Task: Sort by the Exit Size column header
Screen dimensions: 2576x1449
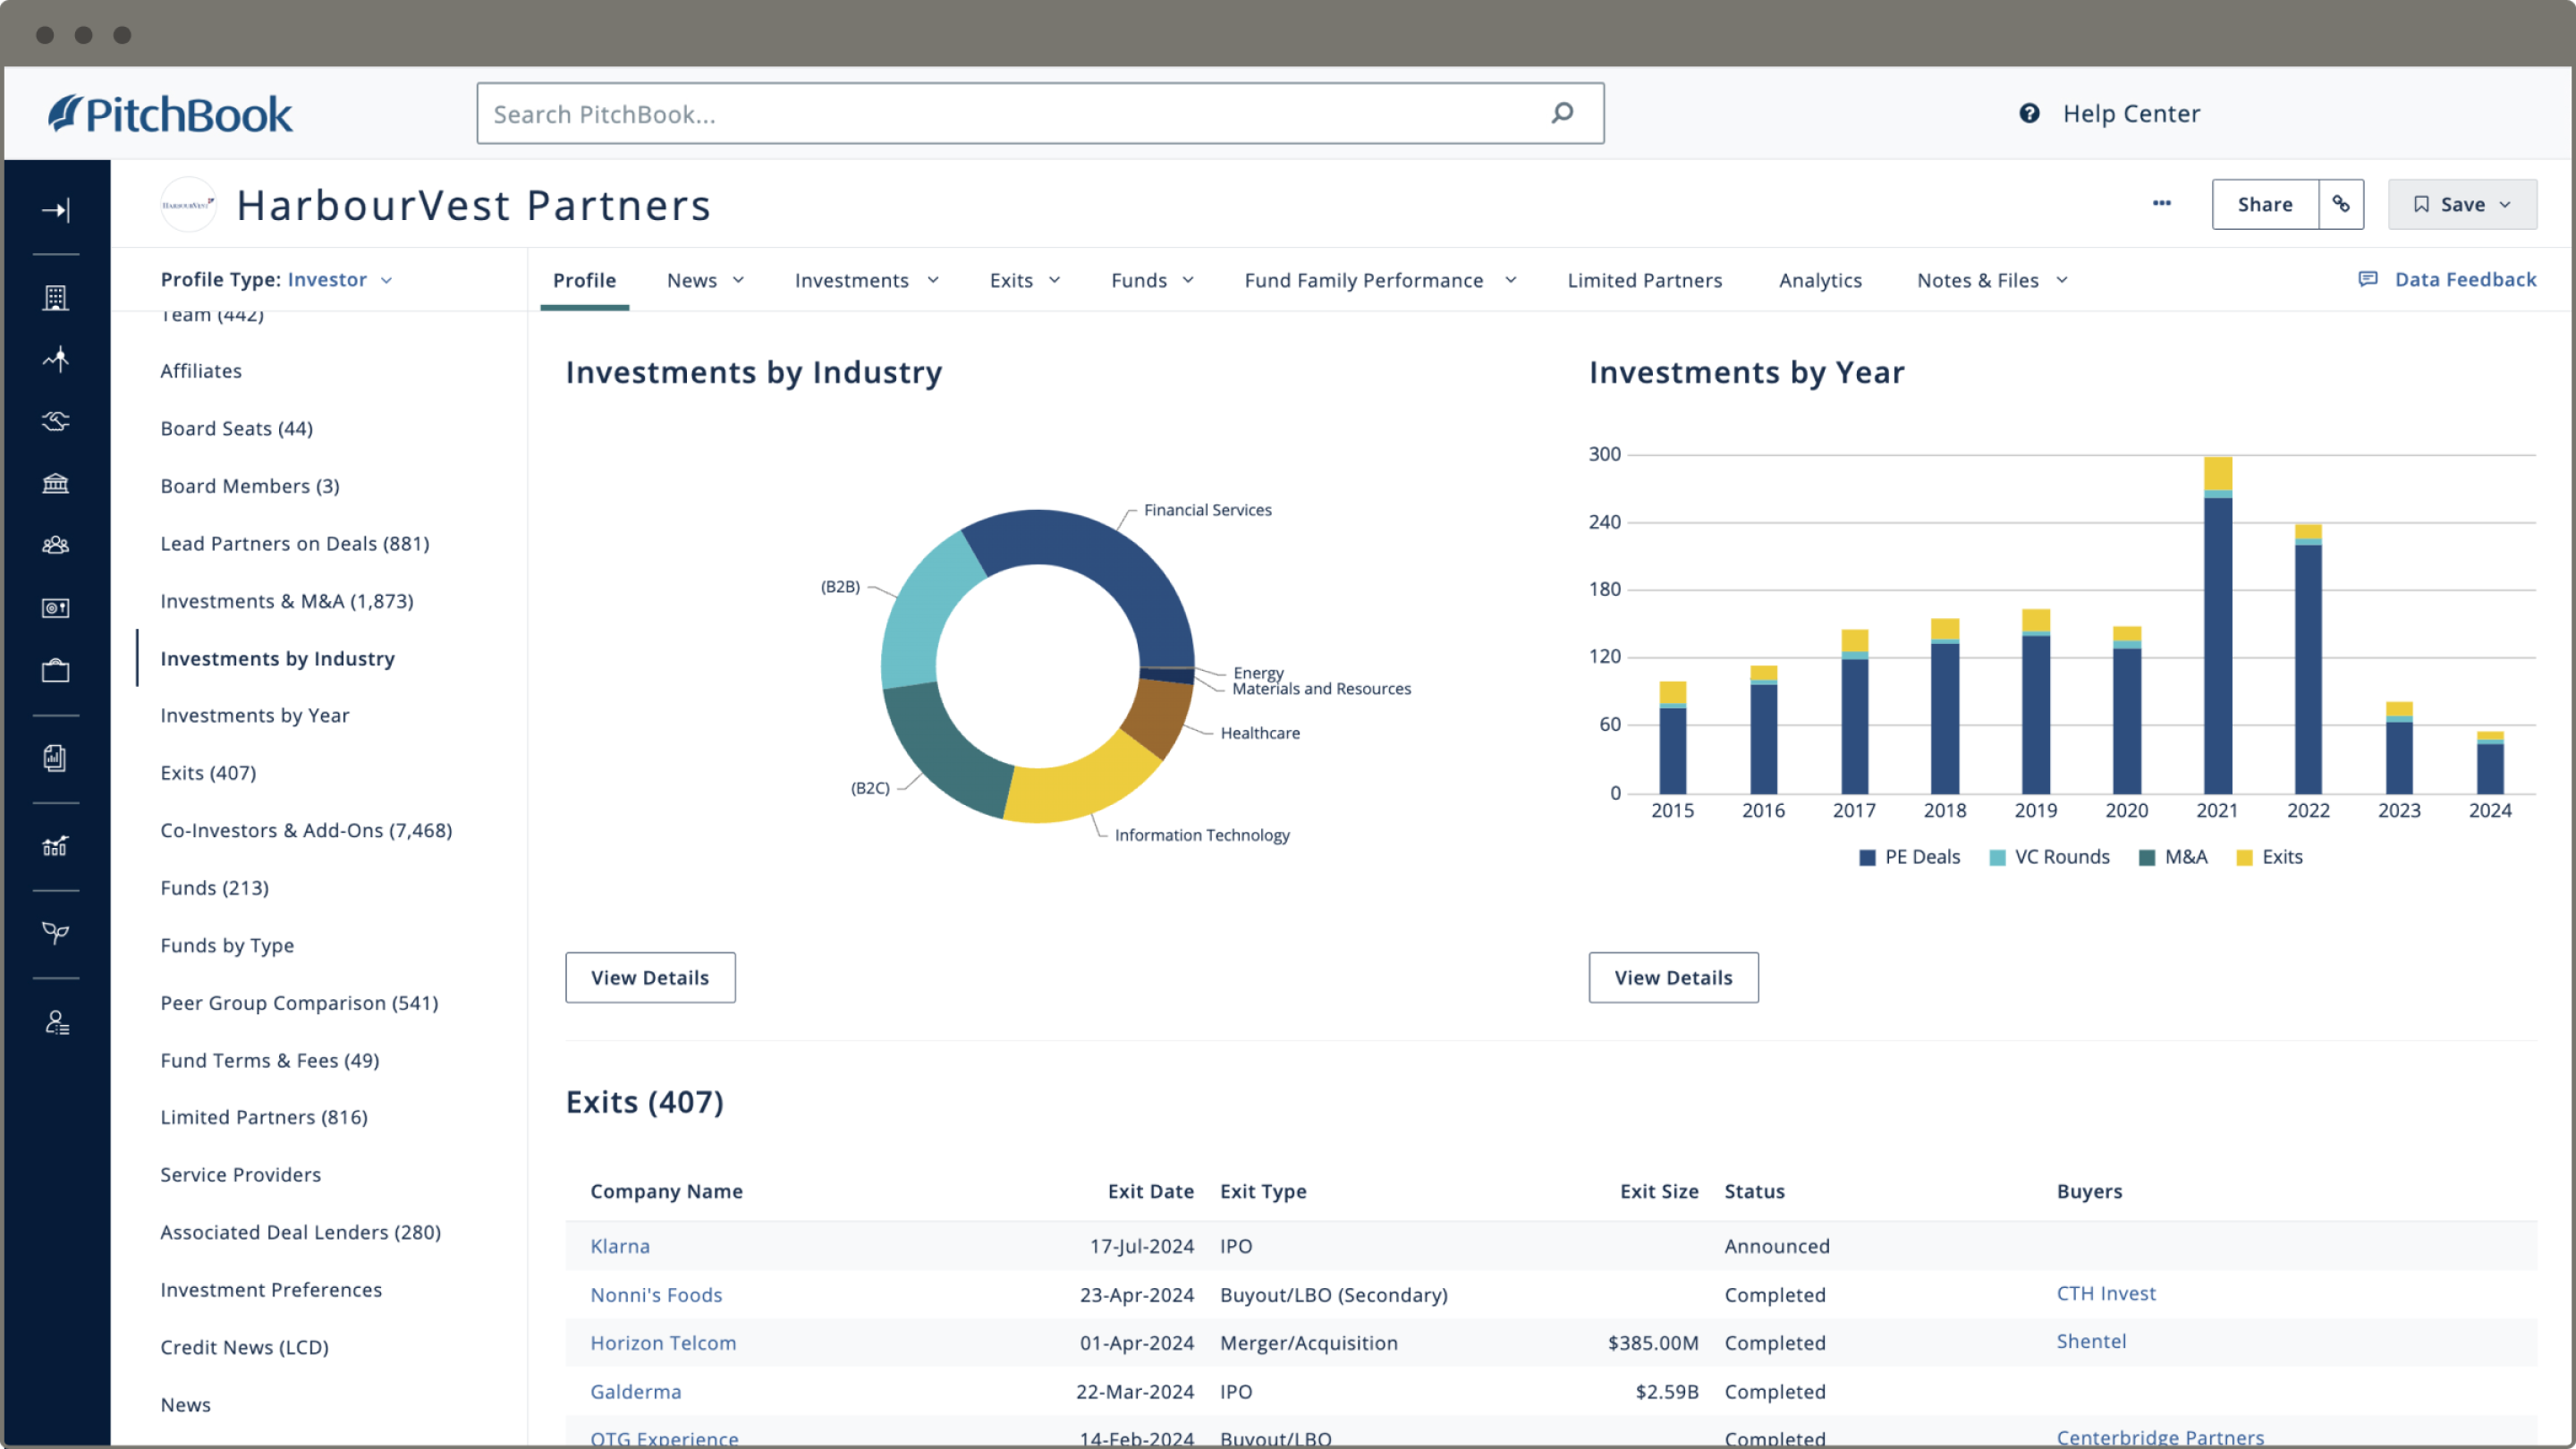Action: 1658,1191
